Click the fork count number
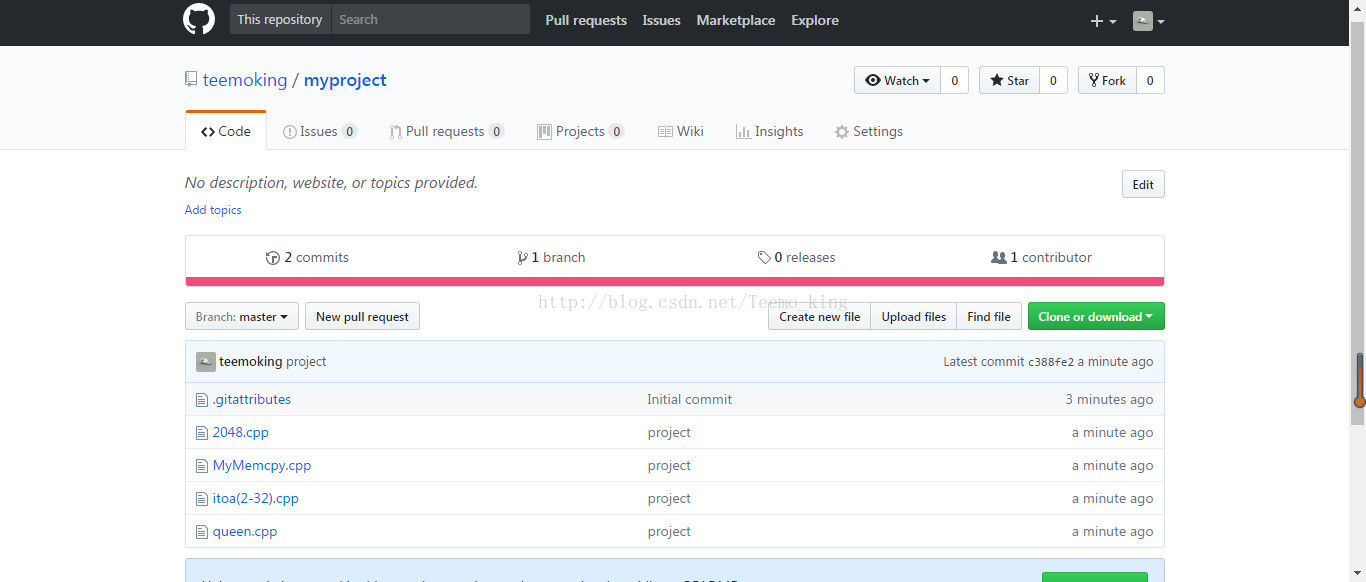This screenshot has height=582, width=1366. pyautogui.click(x=1150, y=80)
